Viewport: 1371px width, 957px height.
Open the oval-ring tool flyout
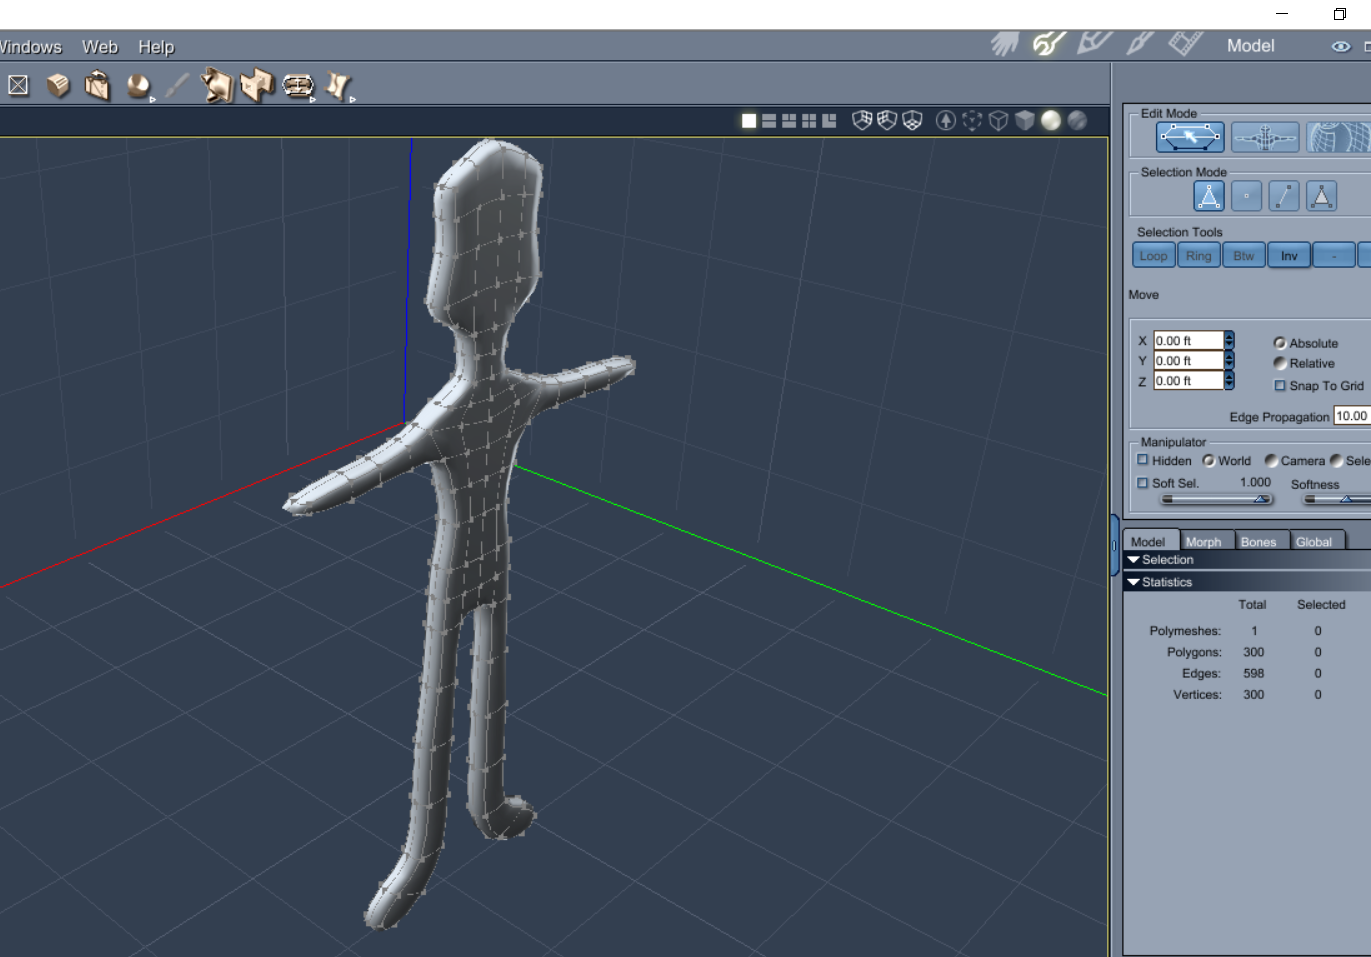point(298,86)
